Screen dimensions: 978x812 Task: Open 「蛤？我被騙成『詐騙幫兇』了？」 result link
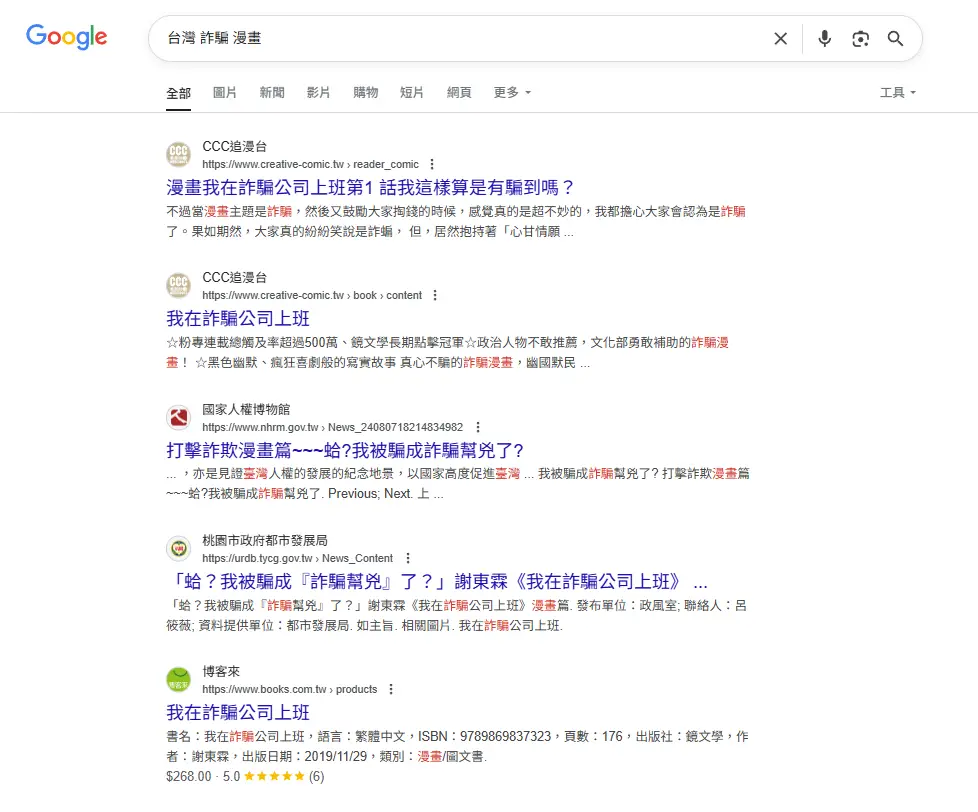[437, 582]
